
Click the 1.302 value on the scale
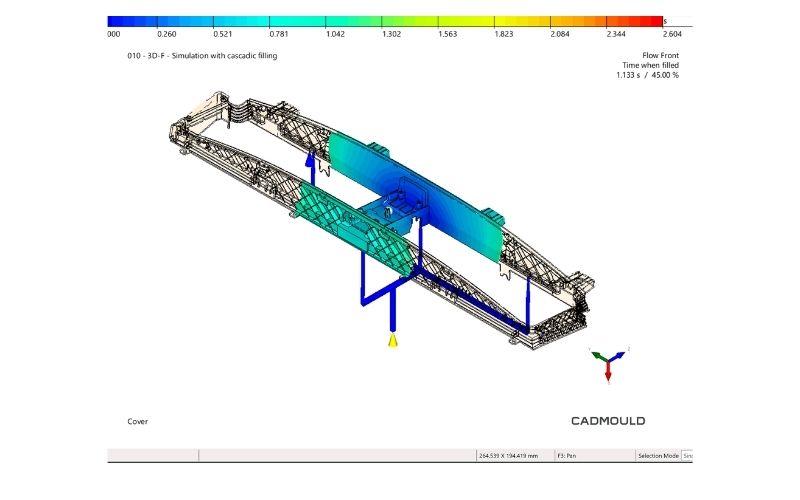pyautogui.click(x=391, y=34)
